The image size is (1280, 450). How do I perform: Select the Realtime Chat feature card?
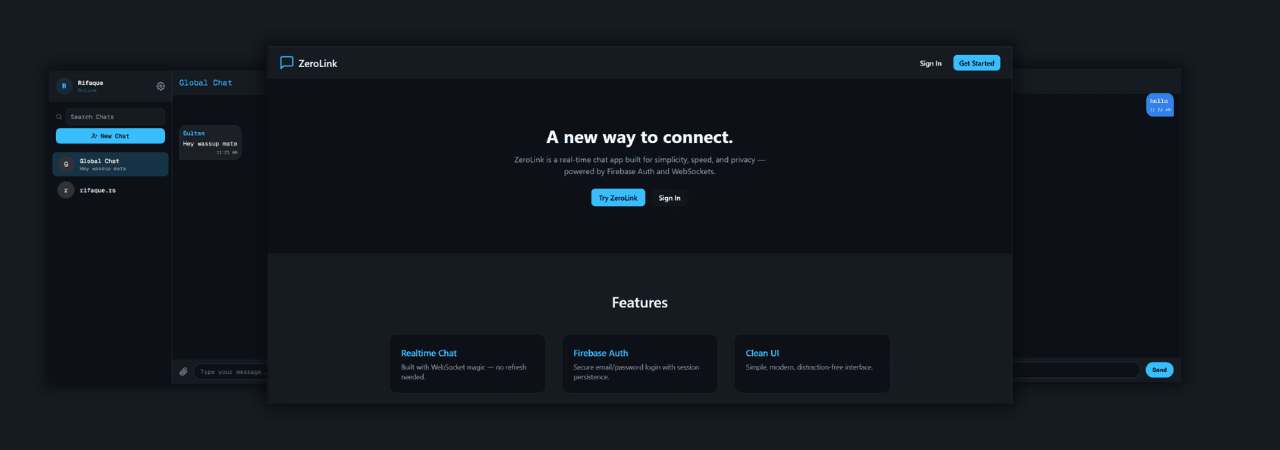click(467, 364)
